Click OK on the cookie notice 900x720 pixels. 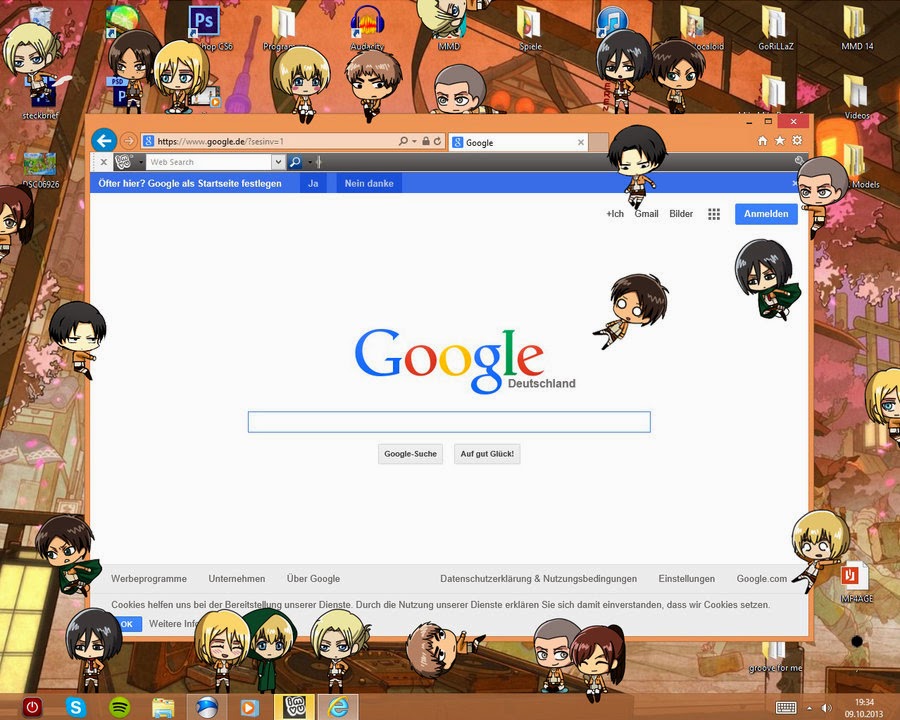coord(127,624)
